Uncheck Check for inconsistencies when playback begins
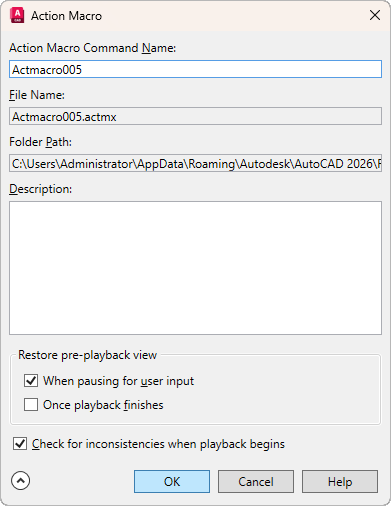This screenshot has width=391, height=506. pos(20,444)
